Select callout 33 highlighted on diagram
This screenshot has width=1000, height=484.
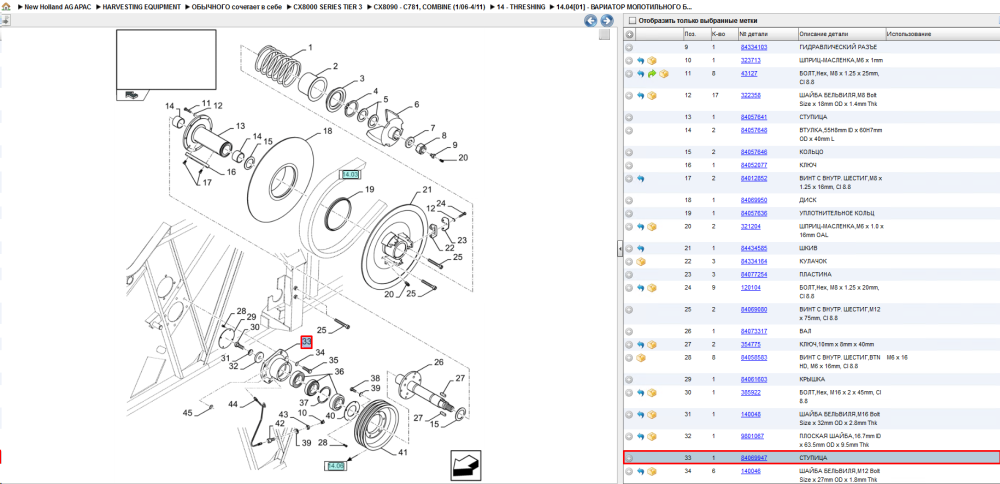307,342
